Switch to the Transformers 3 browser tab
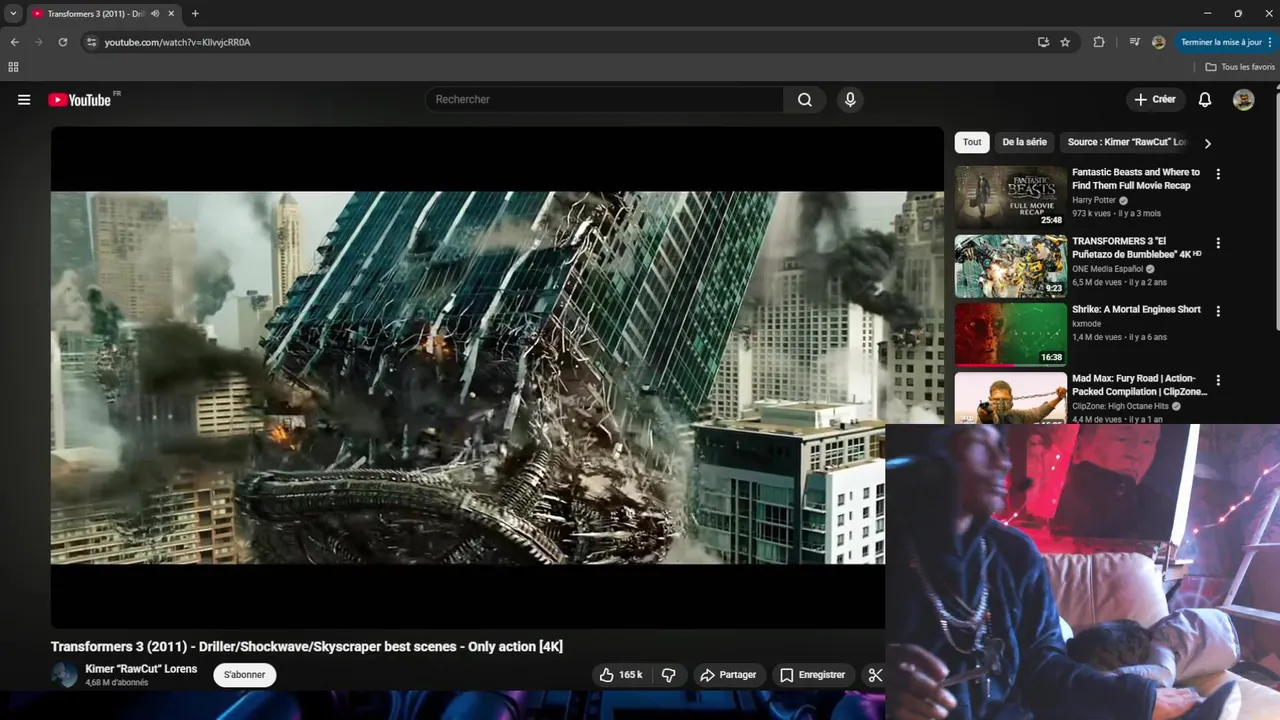This screenshot has height=720, width=1280. point(95,14)
